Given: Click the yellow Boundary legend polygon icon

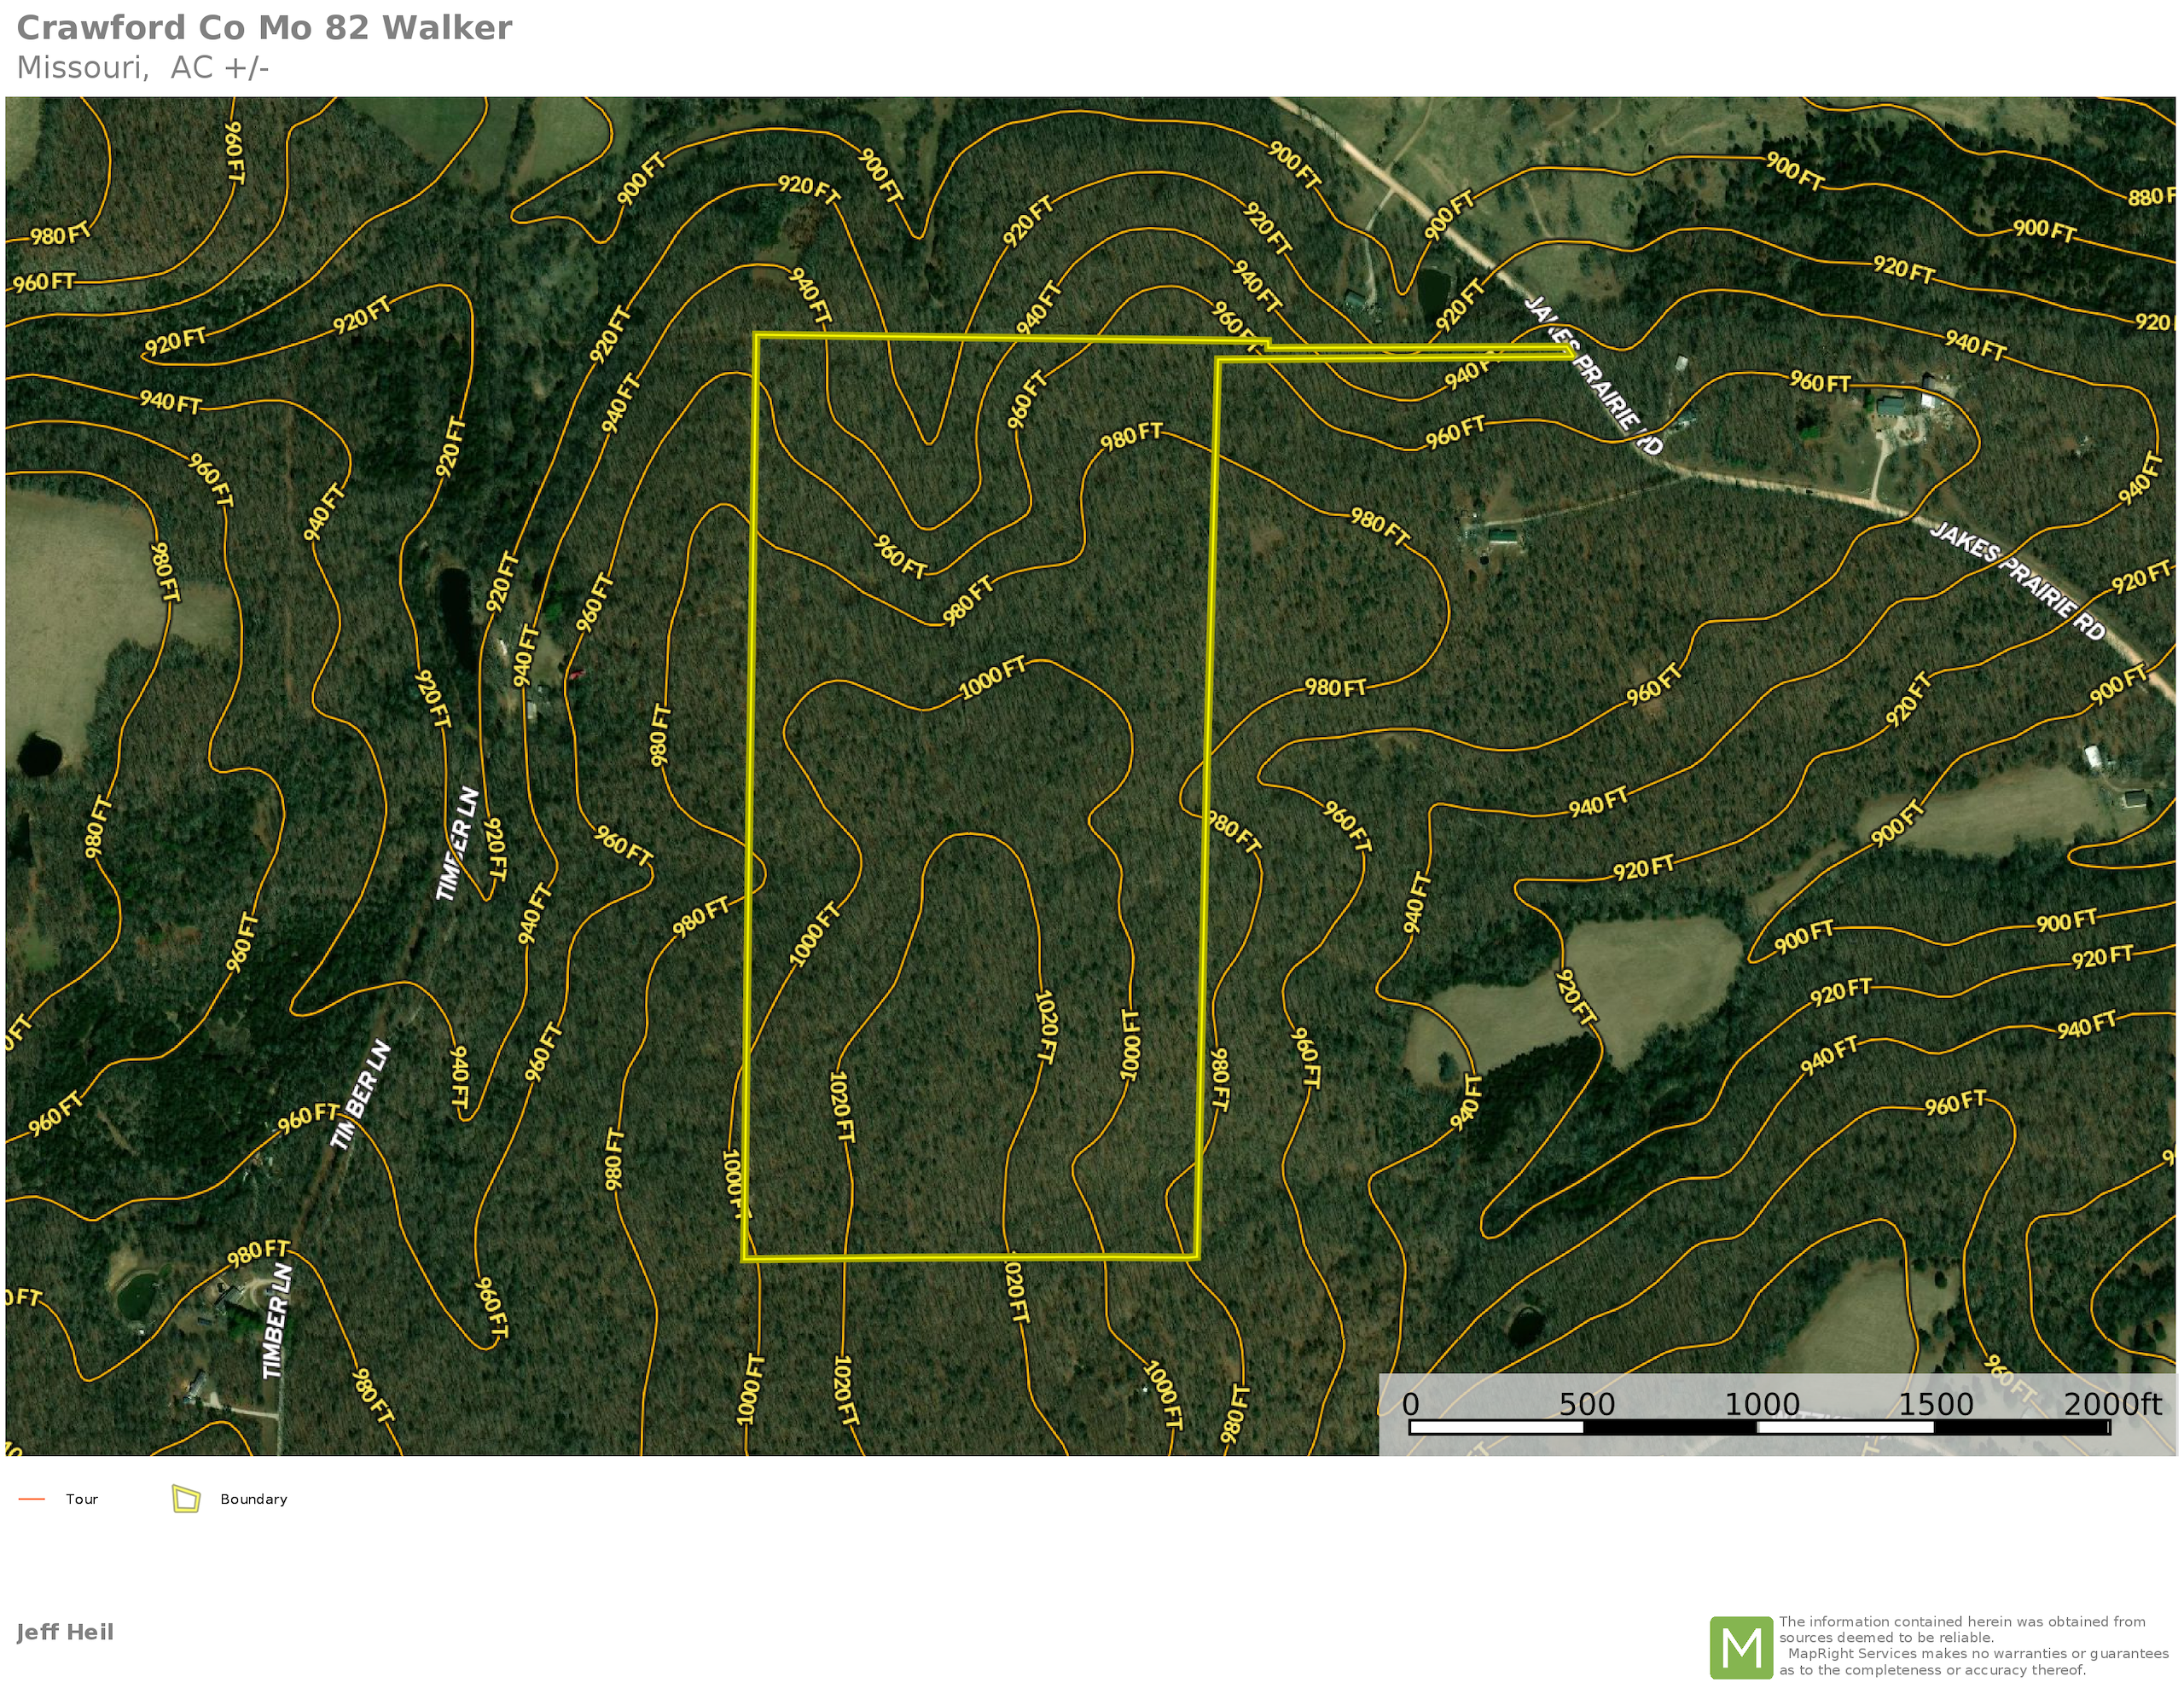Looking at the screenshot, I should (x=186, y=1498).
